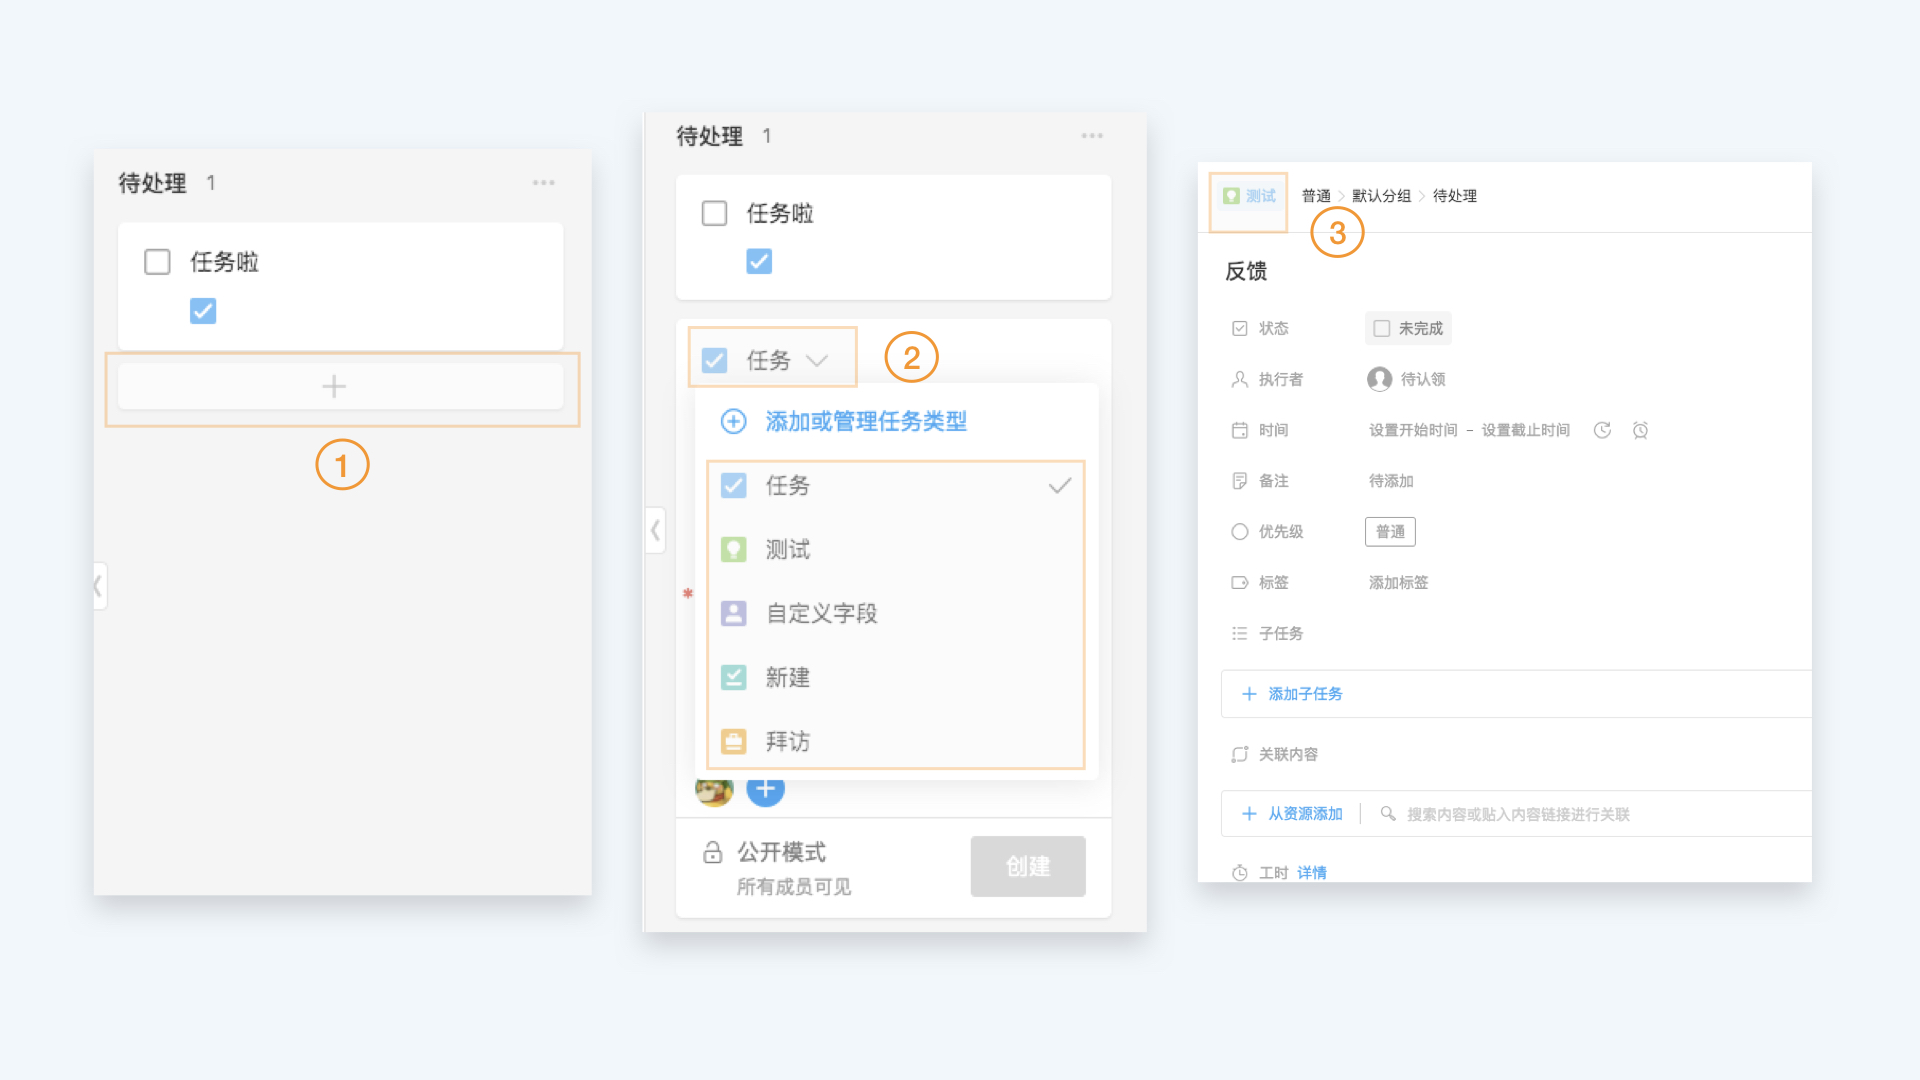
Task: Click the alarm reminder icon next to time
Action: (1640, 430)
